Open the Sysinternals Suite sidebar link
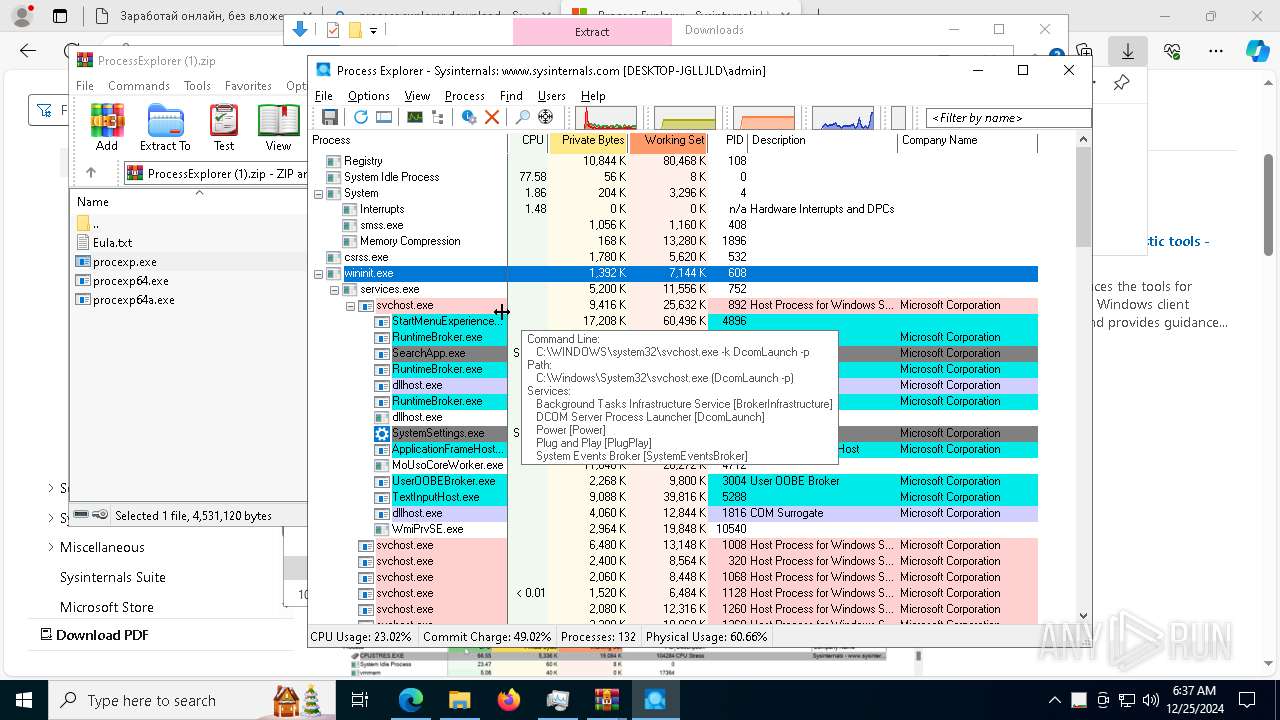Viewport: 1280px width, 720px height. [113, 577]
